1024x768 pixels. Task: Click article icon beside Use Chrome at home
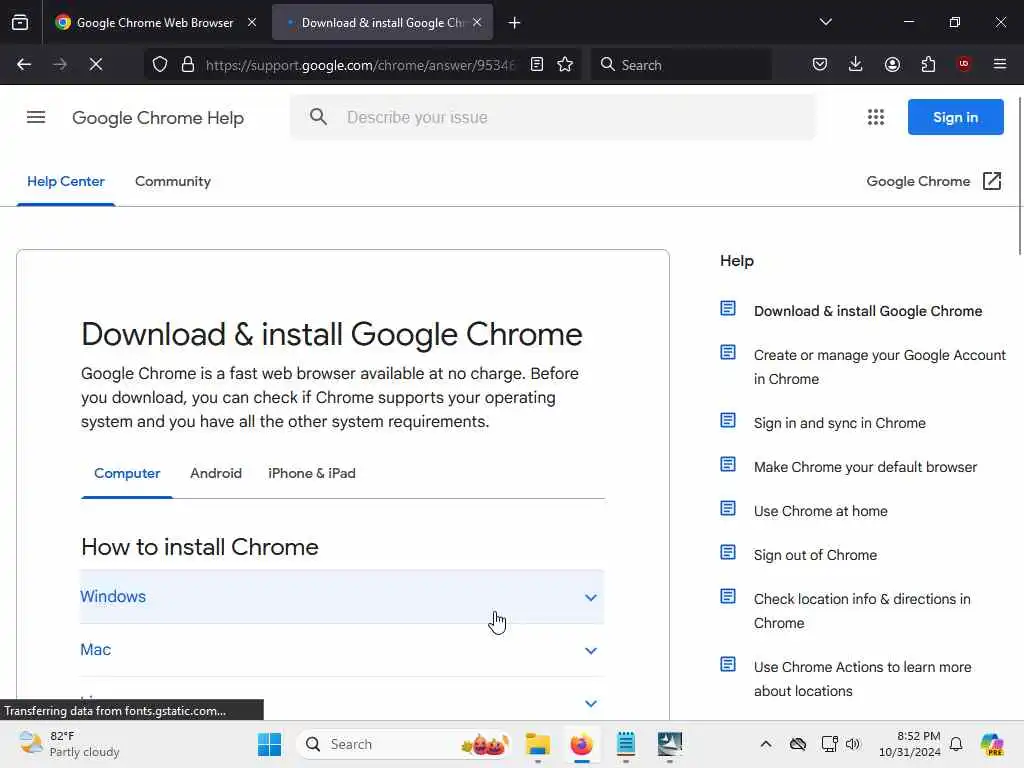728,508
